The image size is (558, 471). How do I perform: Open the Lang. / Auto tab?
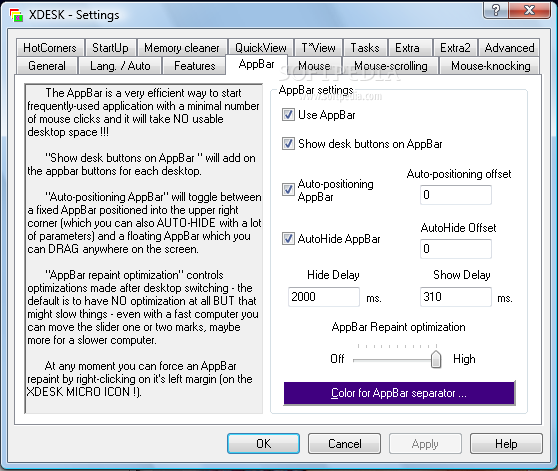pos(120,66)
